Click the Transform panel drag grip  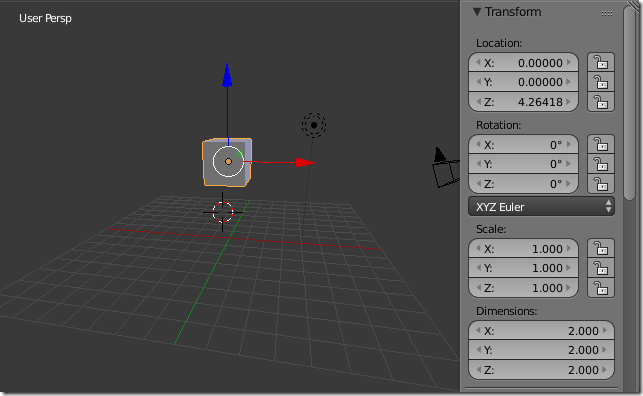pos(607,14)
